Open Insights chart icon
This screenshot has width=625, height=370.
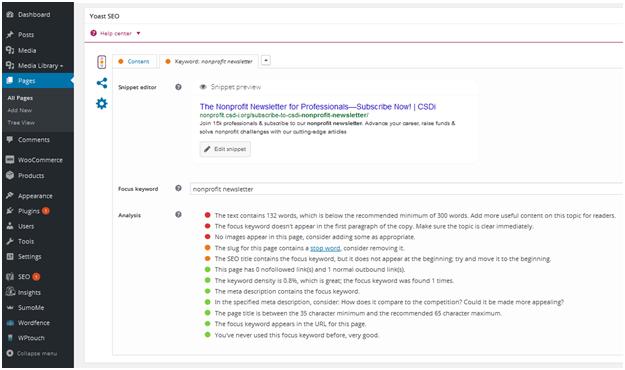point(10,292)
